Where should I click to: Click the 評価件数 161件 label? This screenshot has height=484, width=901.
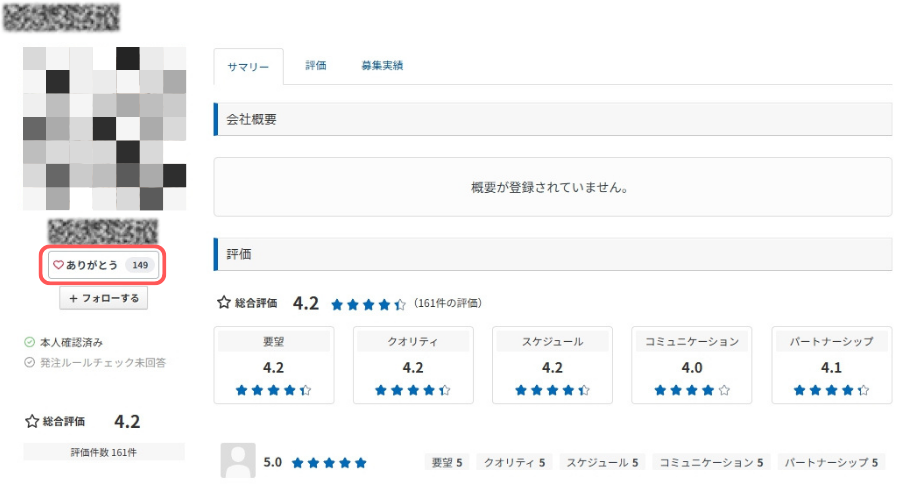coord(104,452)
